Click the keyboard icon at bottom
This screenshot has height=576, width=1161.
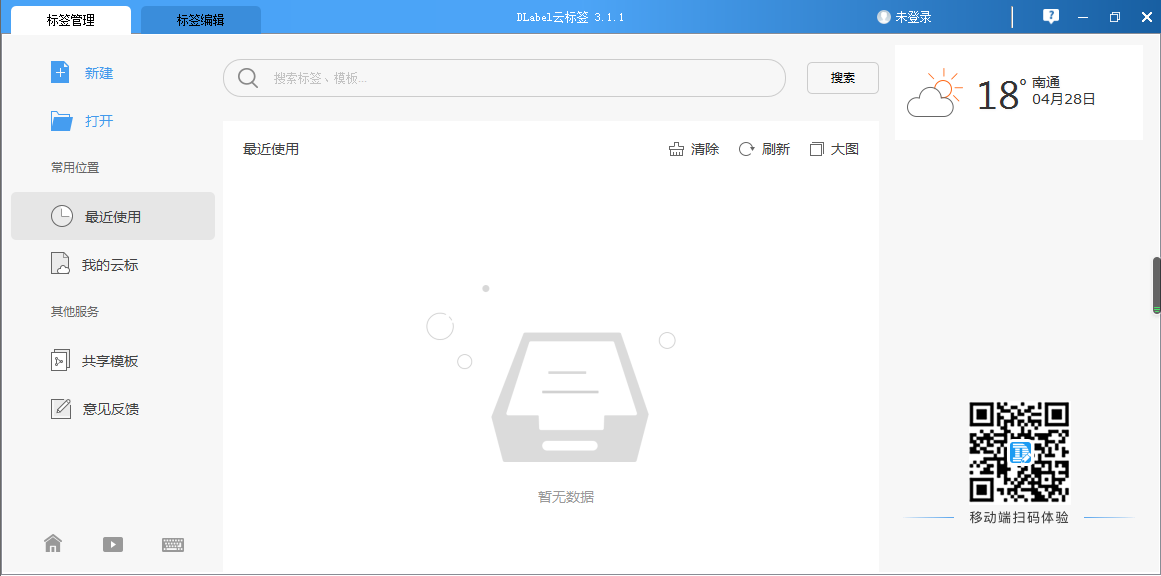click(173, 544)
